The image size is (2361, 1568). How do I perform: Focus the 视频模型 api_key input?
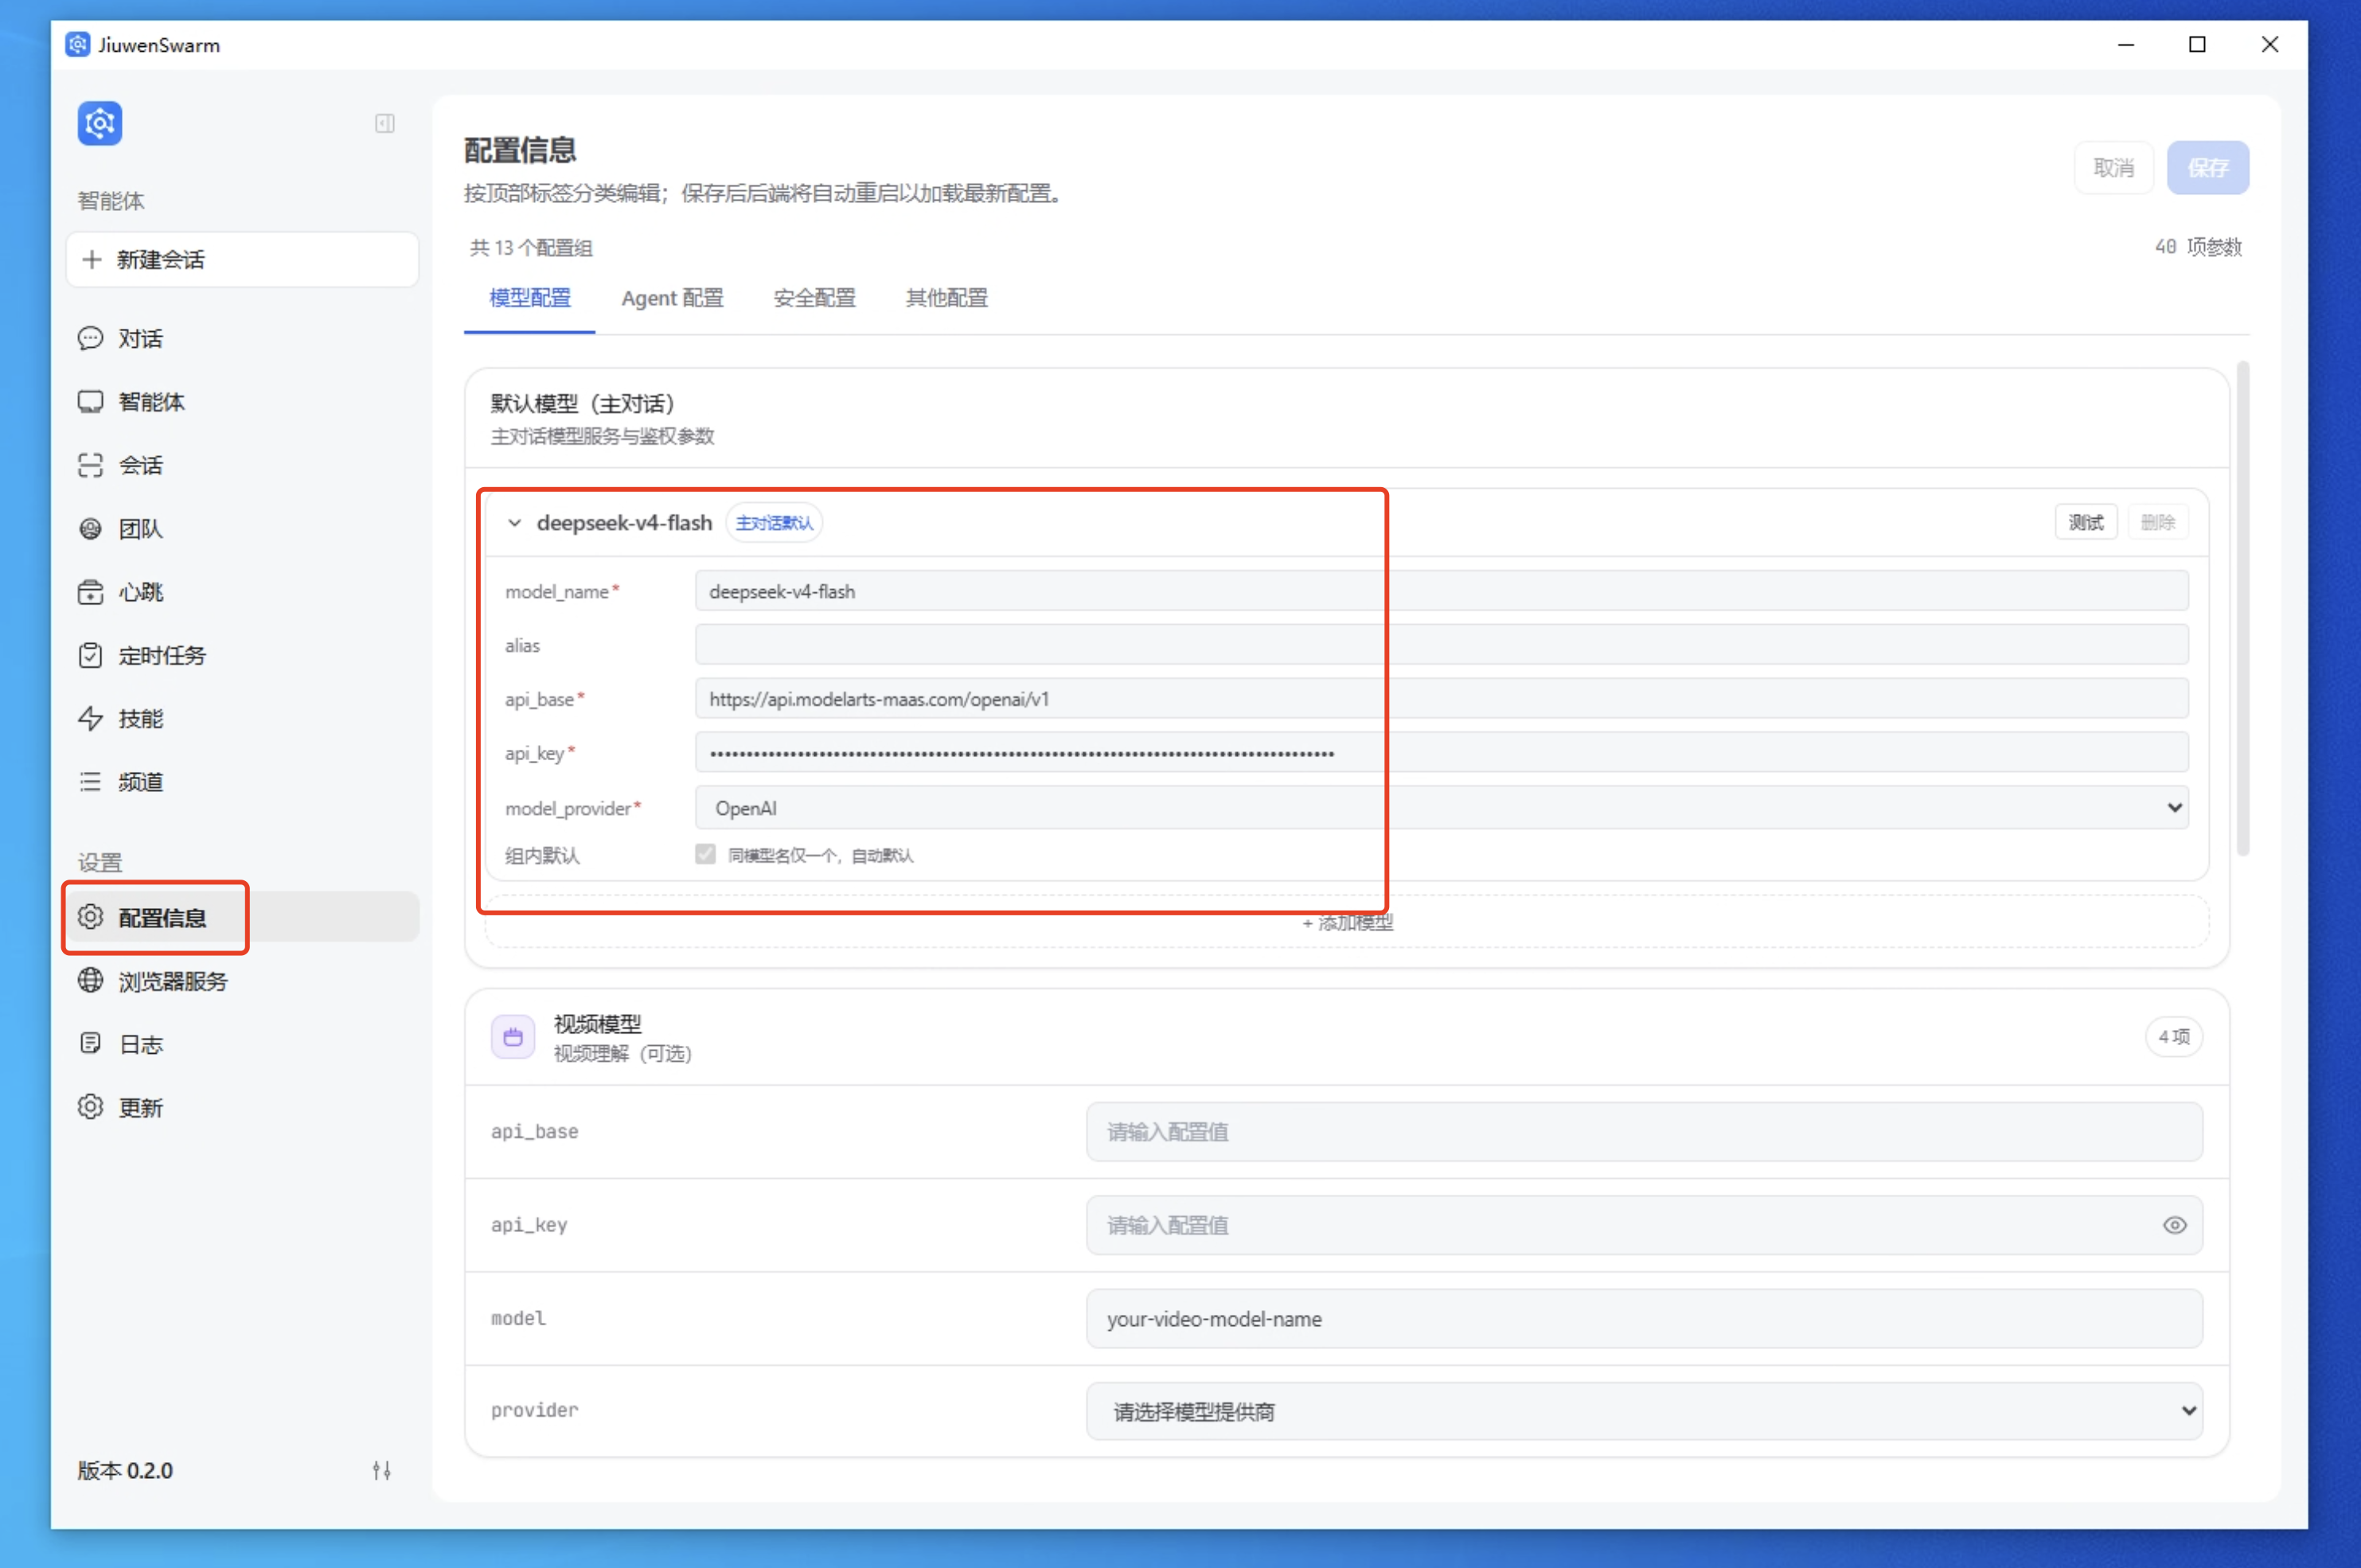(x=1644, y=1225)
